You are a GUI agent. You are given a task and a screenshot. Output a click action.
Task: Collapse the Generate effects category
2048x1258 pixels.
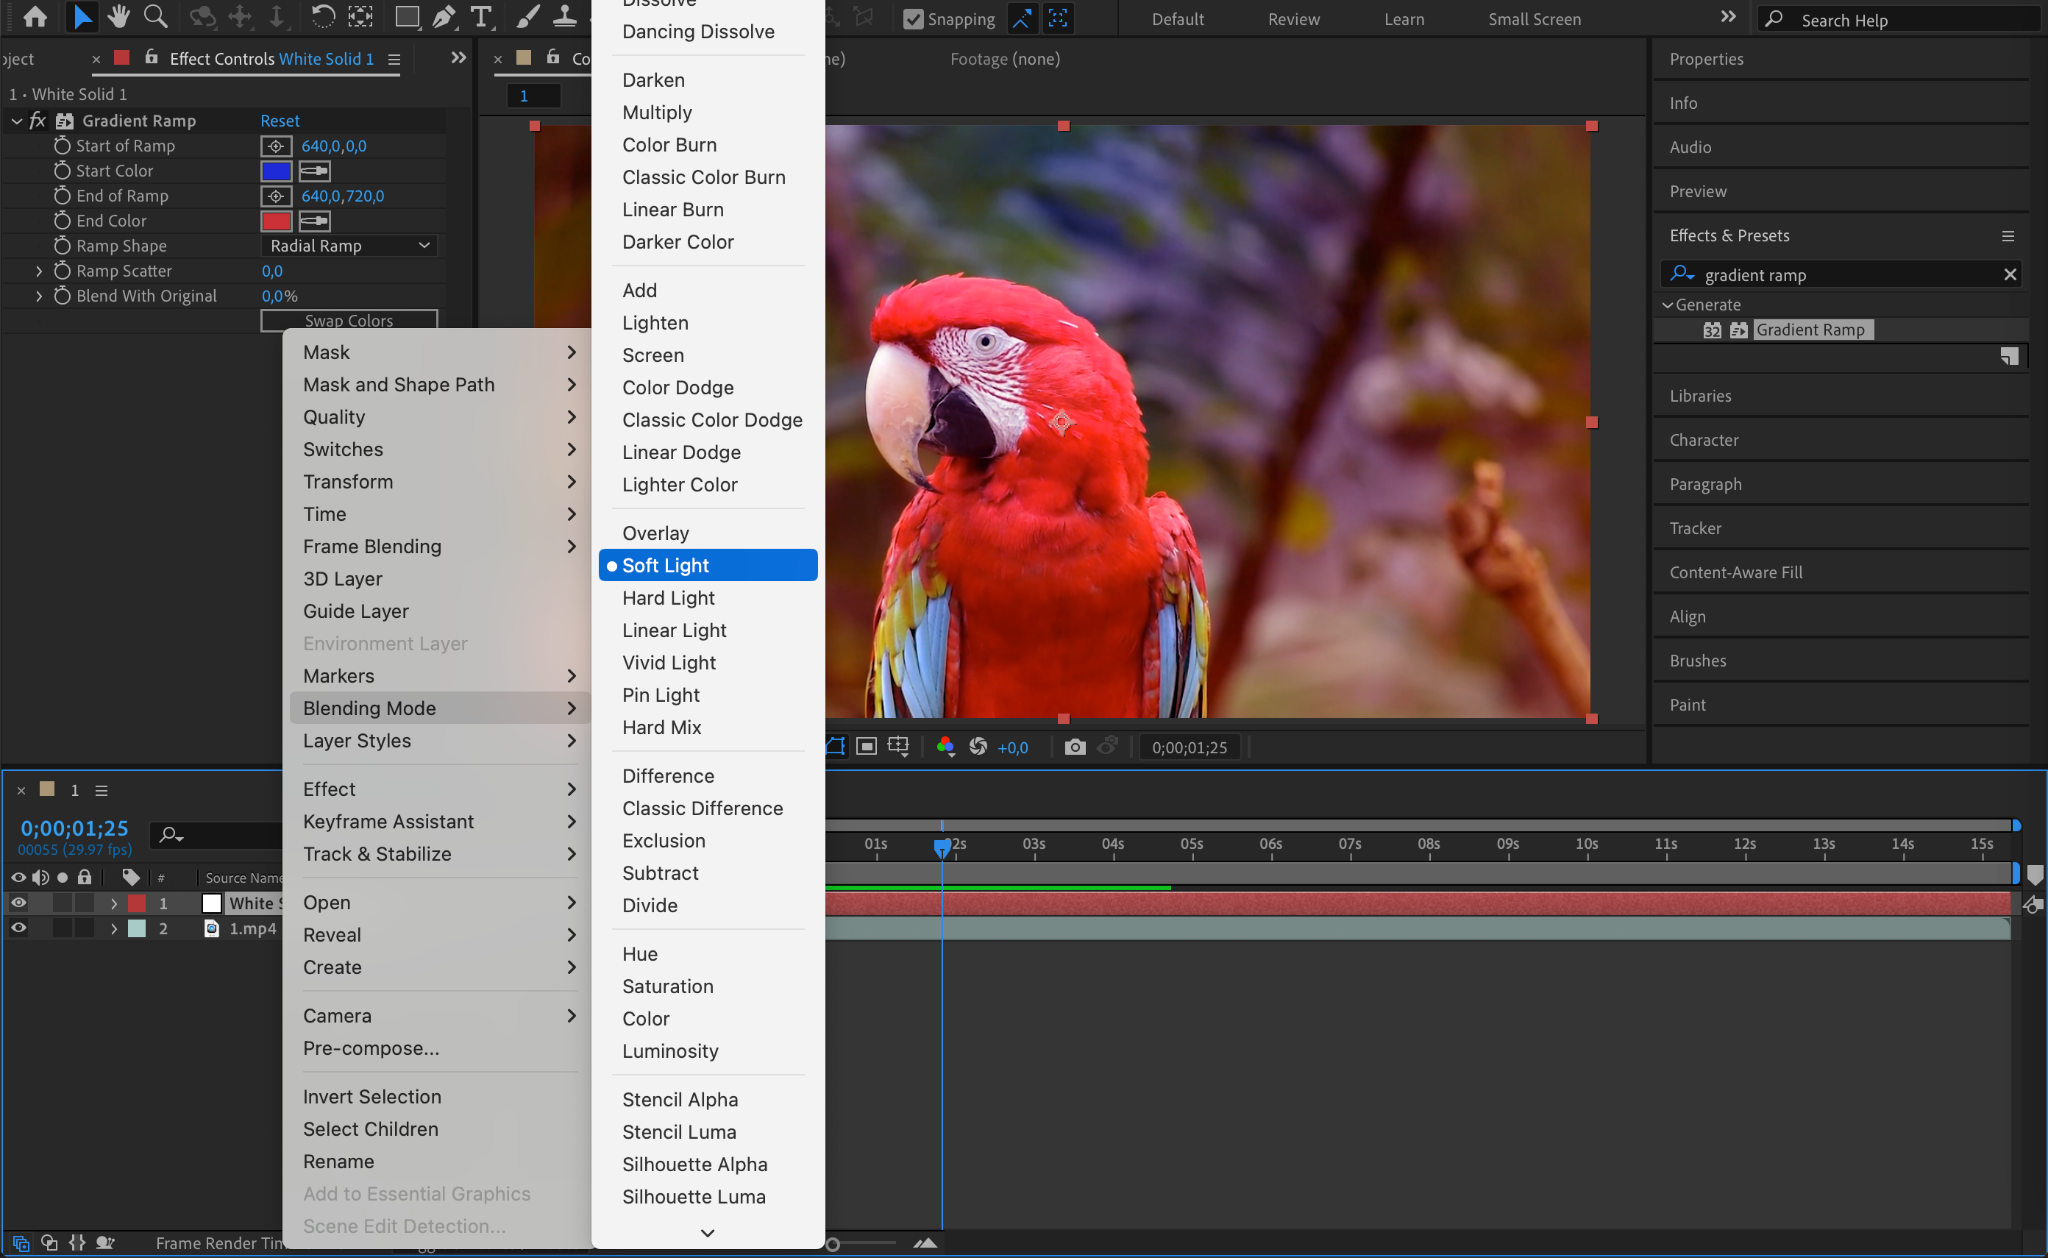(x=1667, y=305)
